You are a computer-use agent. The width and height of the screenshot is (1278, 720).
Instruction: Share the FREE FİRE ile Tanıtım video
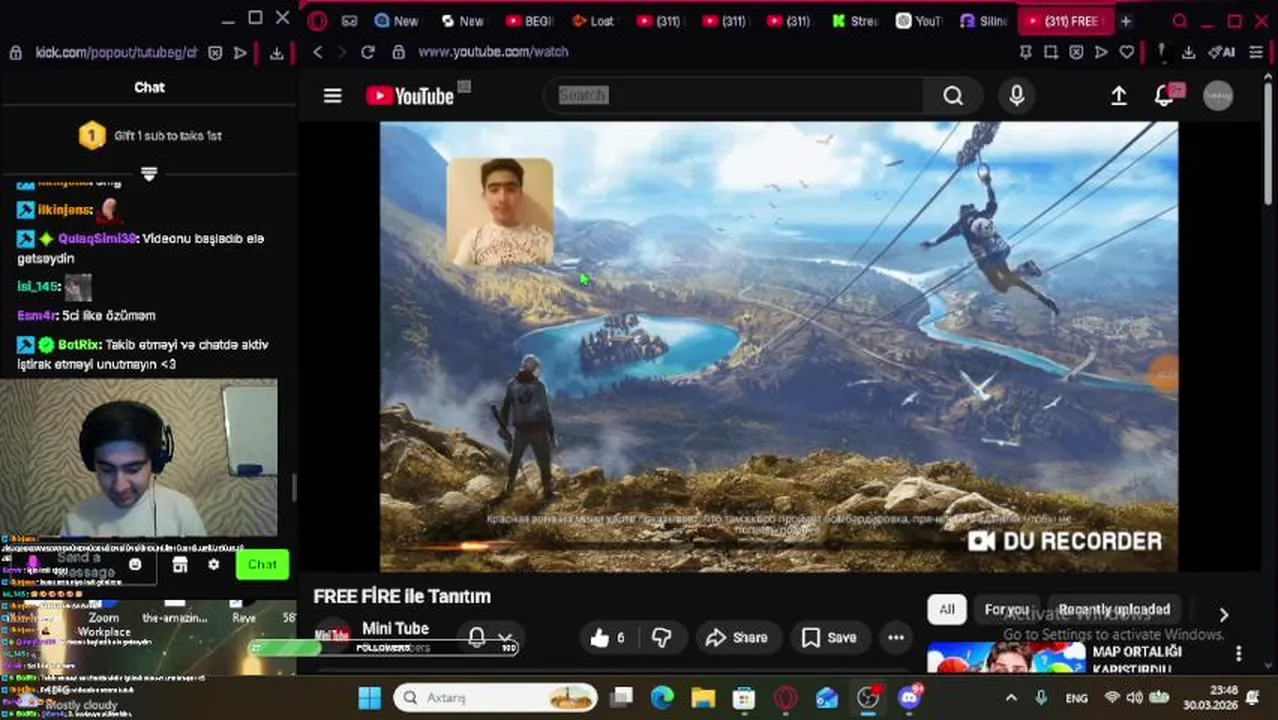coord(737,637)
